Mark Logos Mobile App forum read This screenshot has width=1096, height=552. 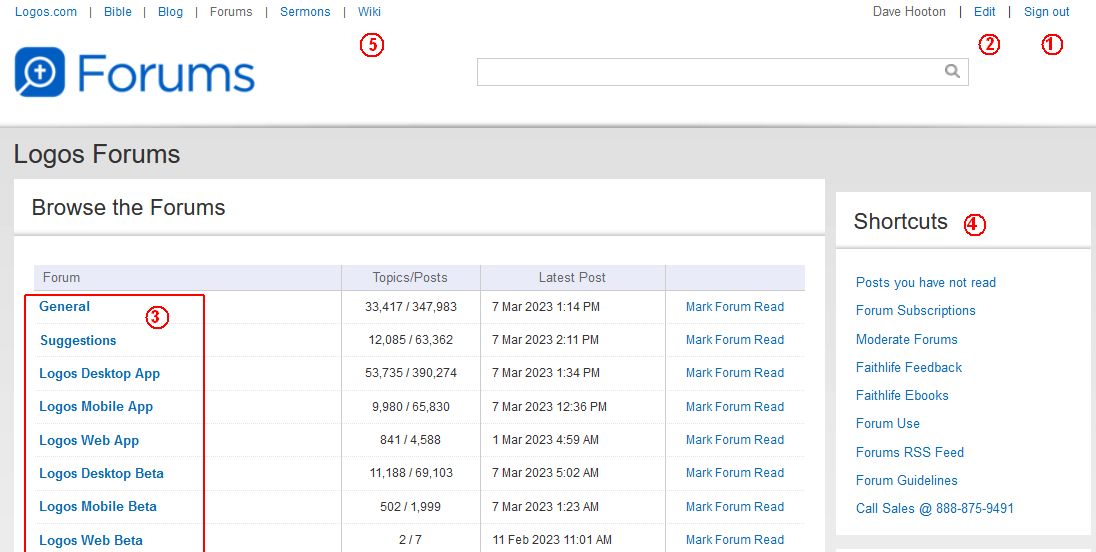(735, 407)
